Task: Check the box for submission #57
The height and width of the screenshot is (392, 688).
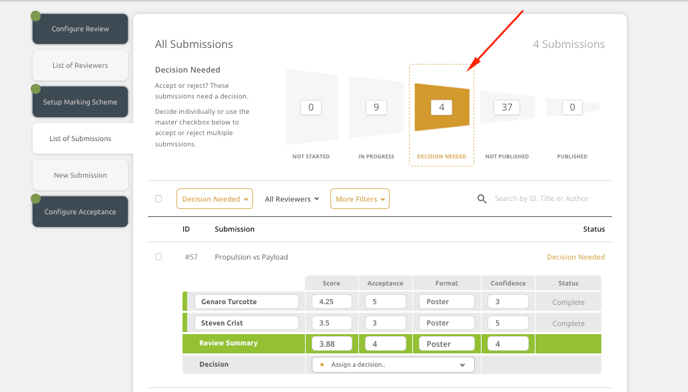Action: [158, 257]
